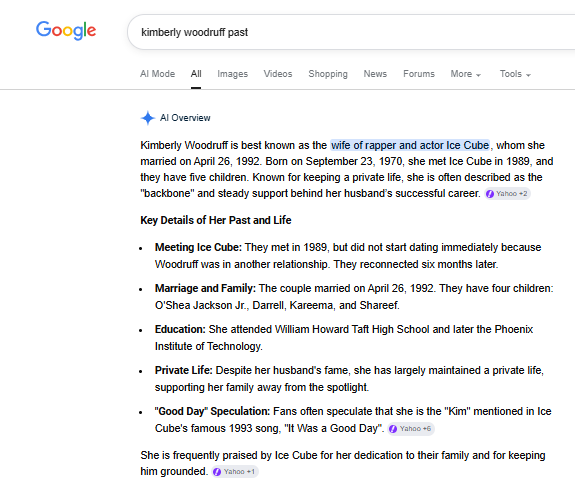Click the '"Good Day" Speculation:' bullet label
This screenshot has width=575, height=498.
pyautogui.click(x=212, y=412)
